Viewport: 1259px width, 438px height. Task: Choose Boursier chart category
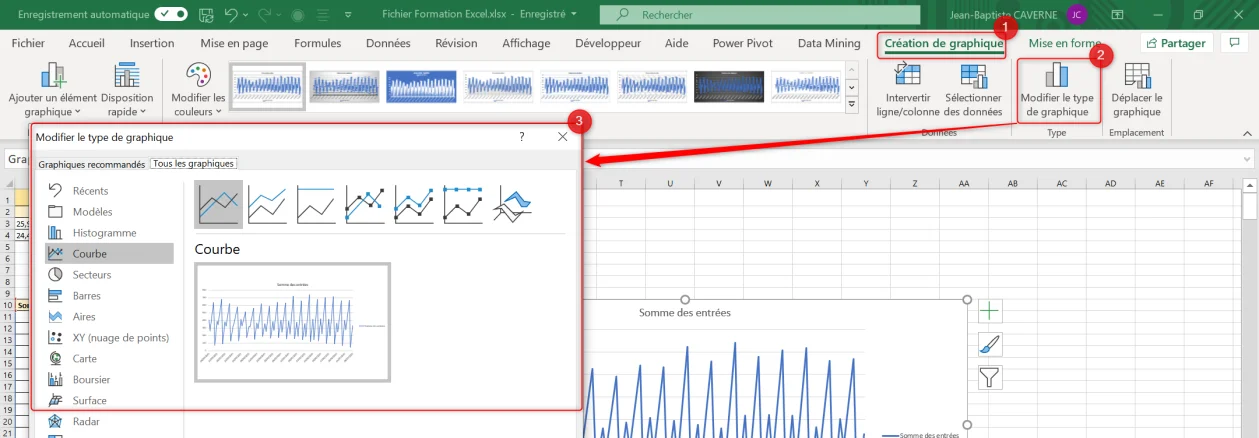109,379
